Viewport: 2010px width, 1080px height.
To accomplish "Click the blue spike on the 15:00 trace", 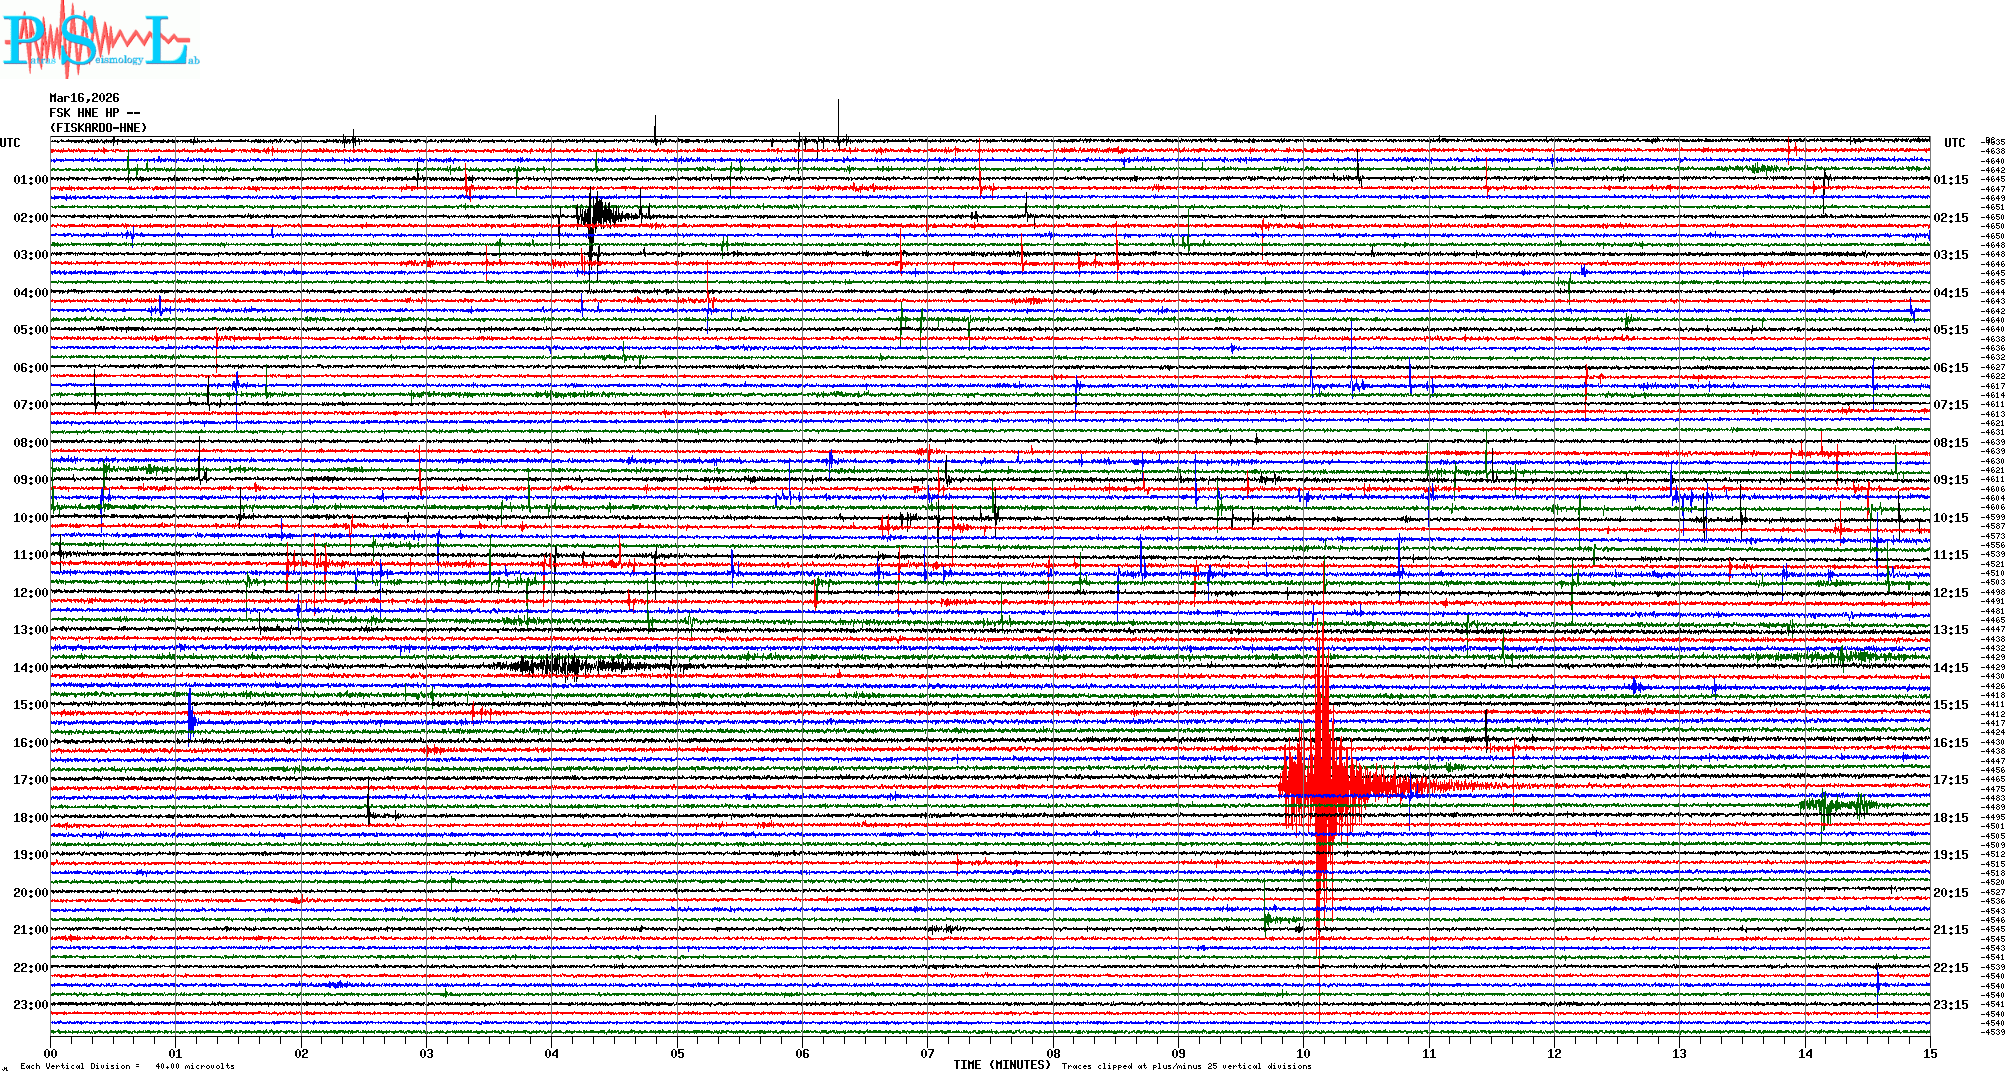I will point(191,715).
